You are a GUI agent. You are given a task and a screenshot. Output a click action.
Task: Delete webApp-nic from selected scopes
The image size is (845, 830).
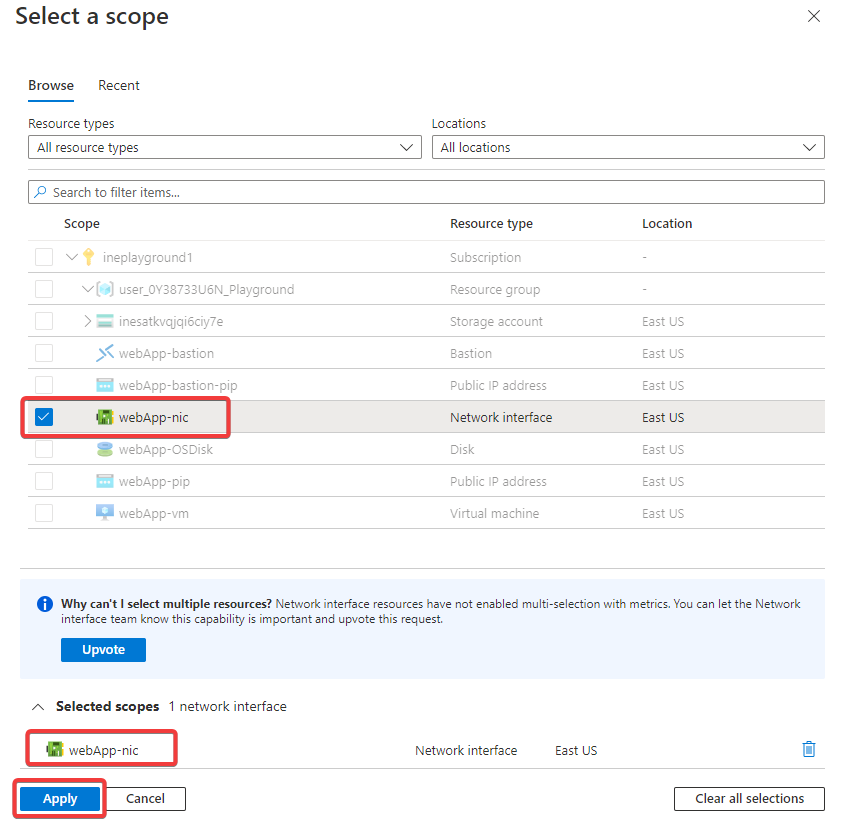pyautogui.click(x=809, y=749)
